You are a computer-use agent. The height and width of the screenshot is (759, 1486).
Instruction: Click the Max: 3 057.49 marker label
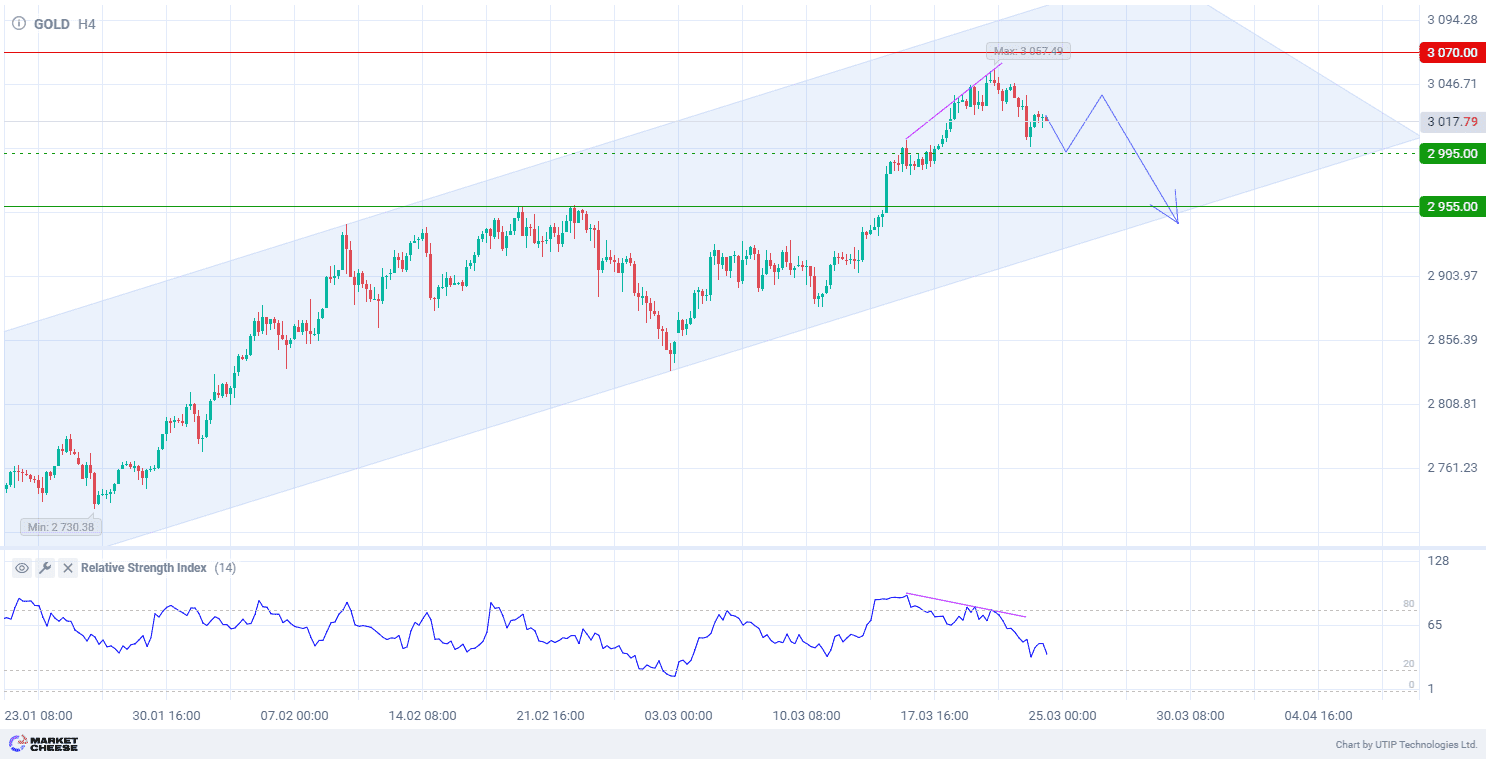tap(1028, 51)
